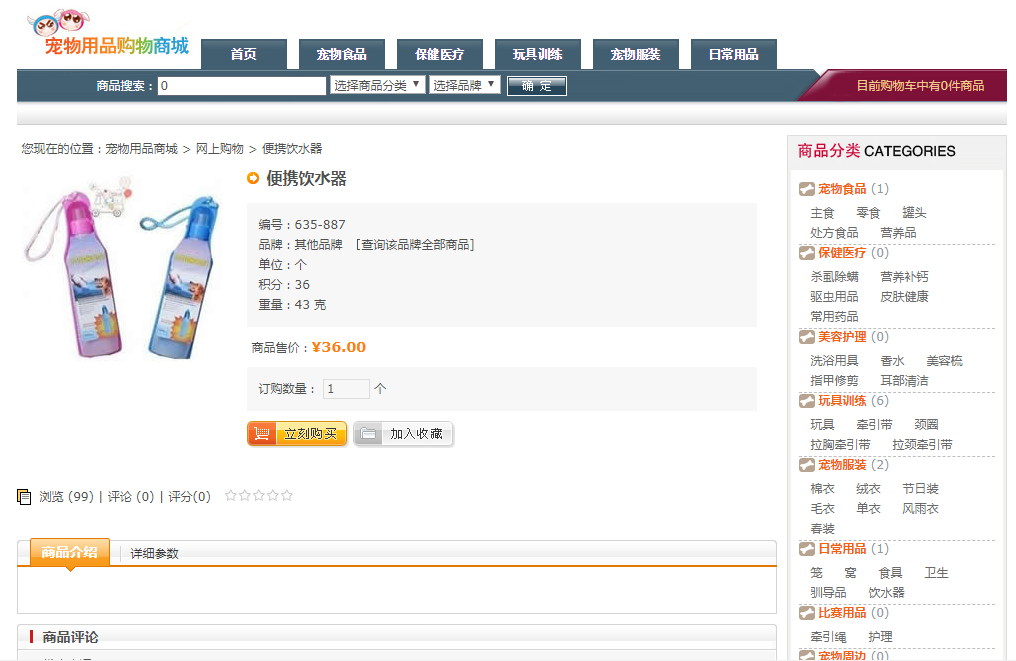
Task: Open 保健医疗 navigation tab
Action: (439, 54)
